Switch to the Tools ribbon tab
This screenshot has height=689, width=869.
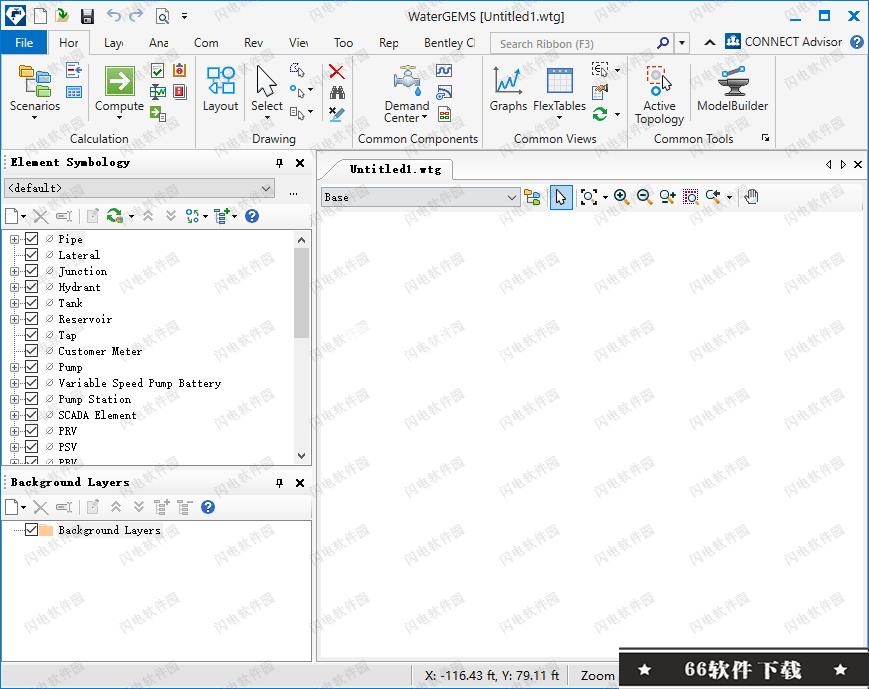pyautogui.click(x=343, y=43)
